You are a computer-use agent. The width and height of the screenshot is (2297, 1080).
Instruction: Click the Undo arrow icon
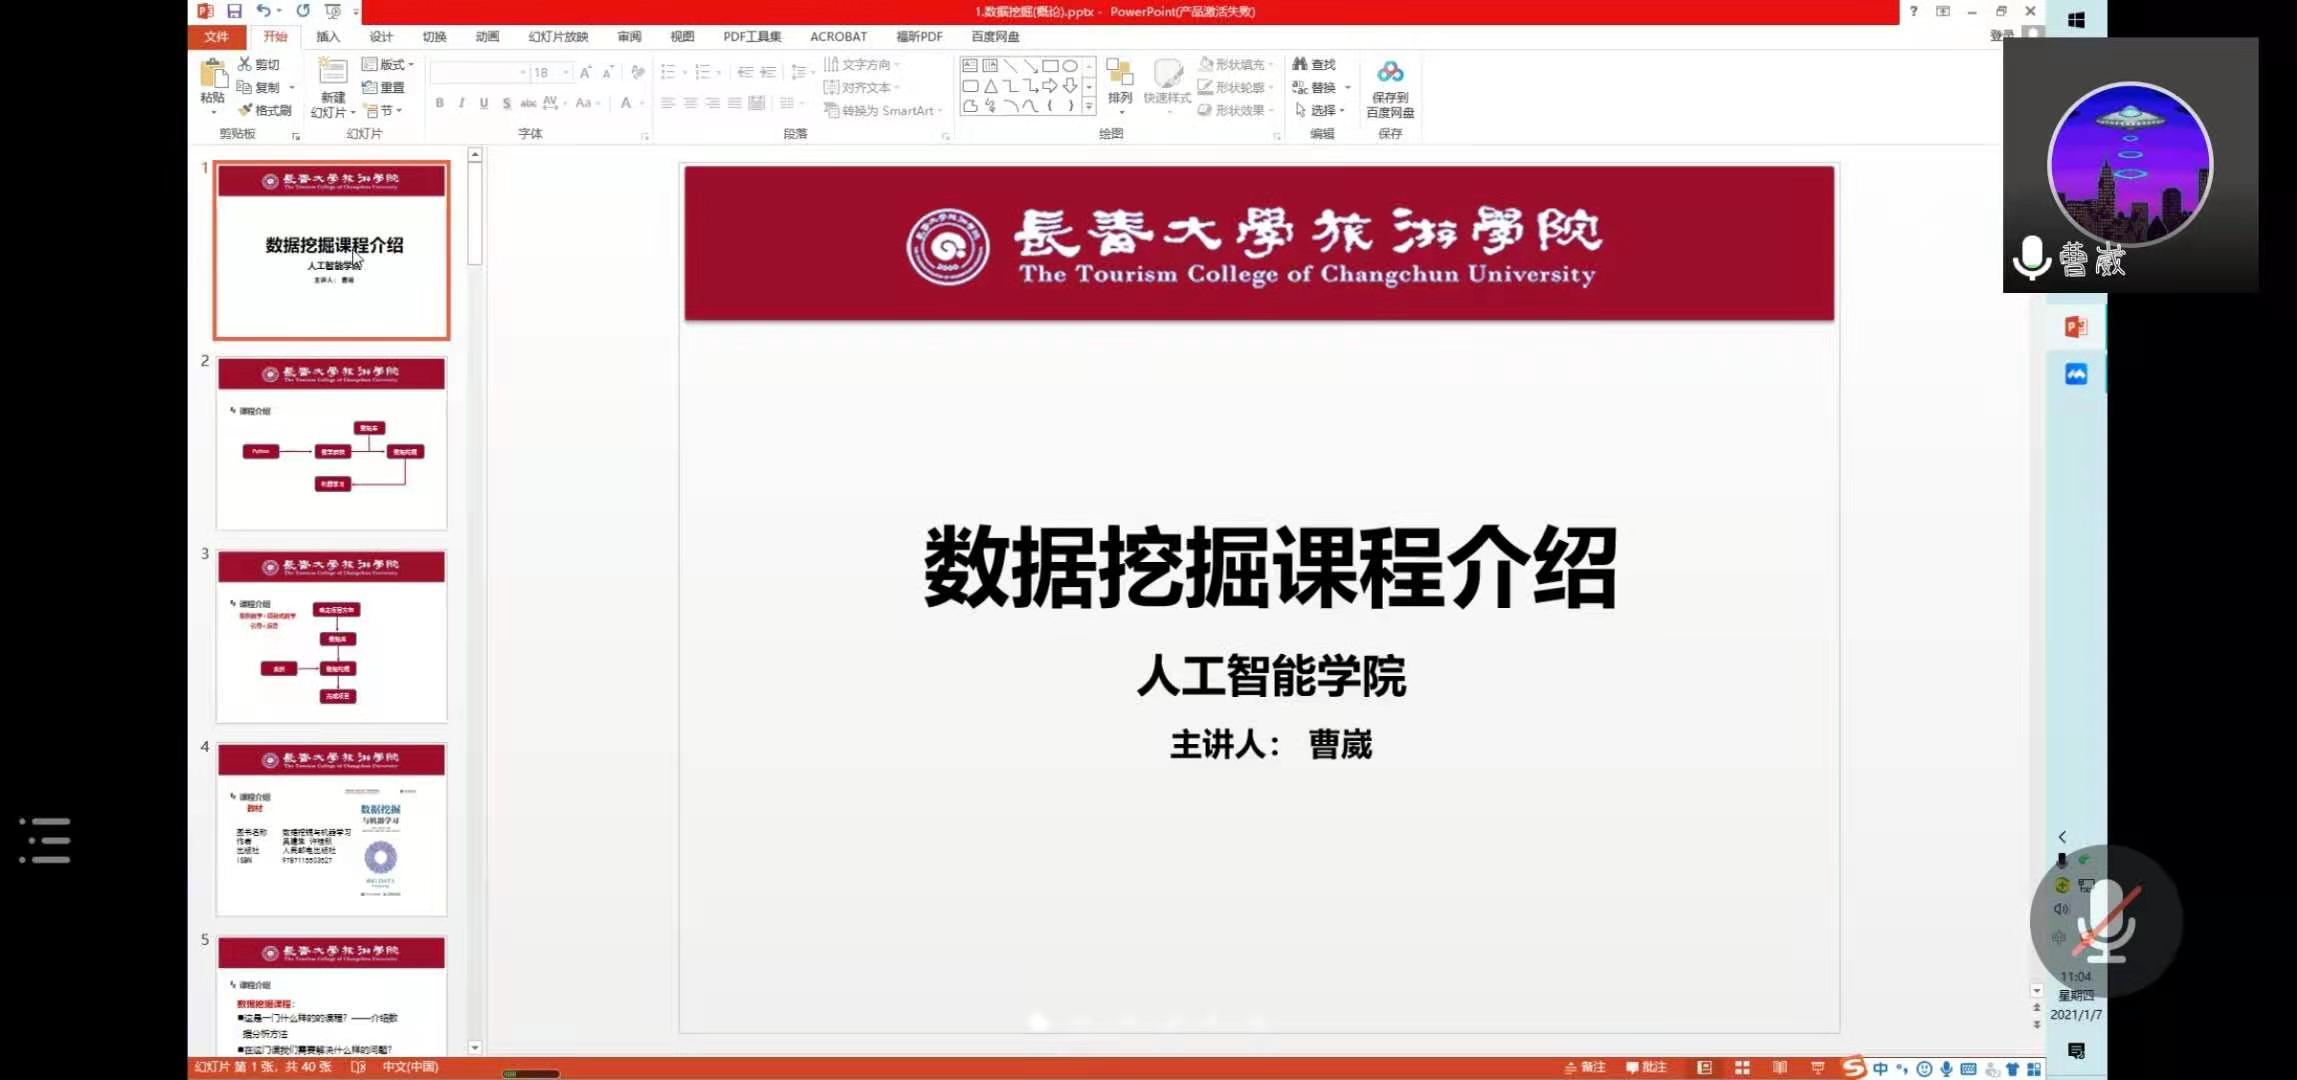[x=263, y=11]
